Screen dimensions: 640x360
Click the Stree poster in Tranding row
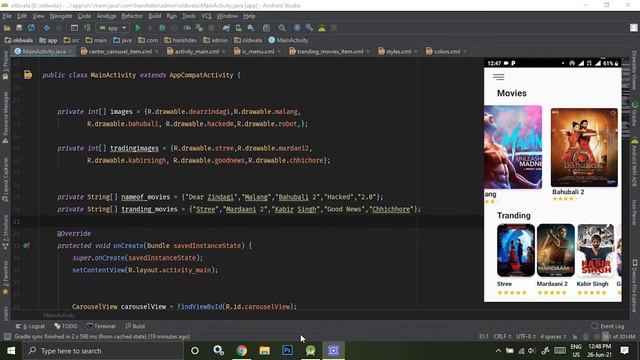tap(516, 250)
